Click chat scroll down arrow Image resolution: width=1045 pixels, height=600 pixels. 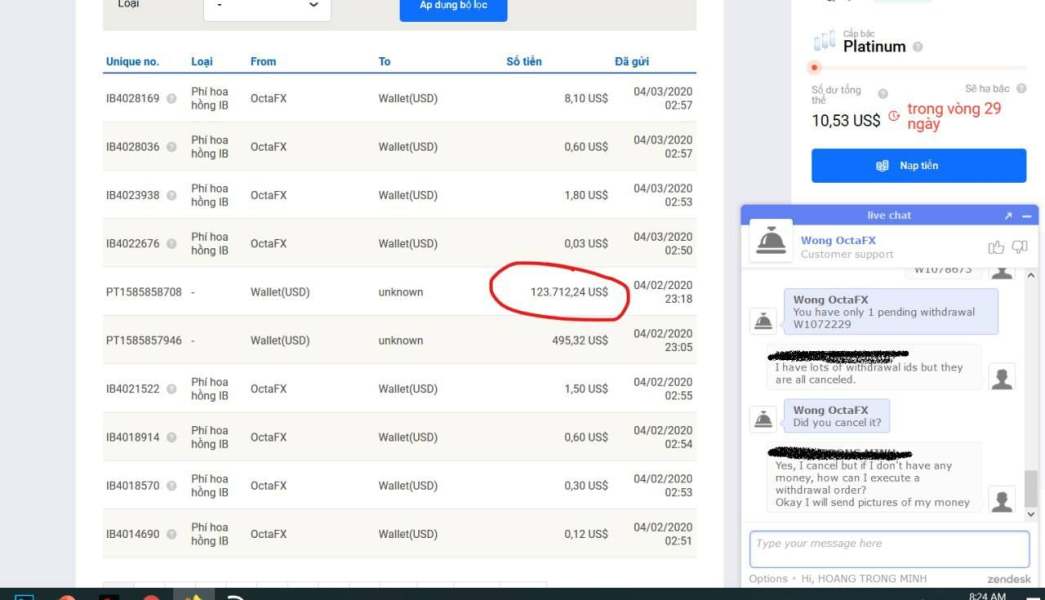[1031, 514]
